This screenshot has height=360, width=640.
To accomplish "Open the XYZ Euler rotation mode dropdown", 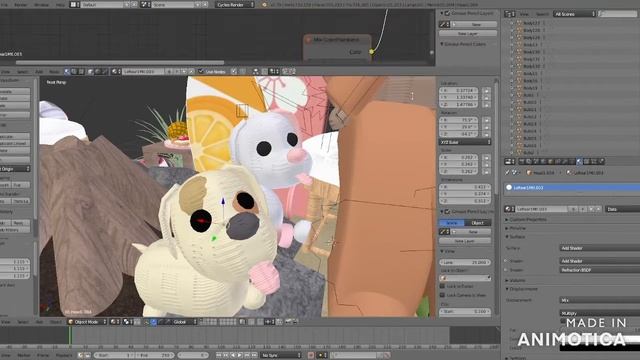I will (x=465, y=142).
